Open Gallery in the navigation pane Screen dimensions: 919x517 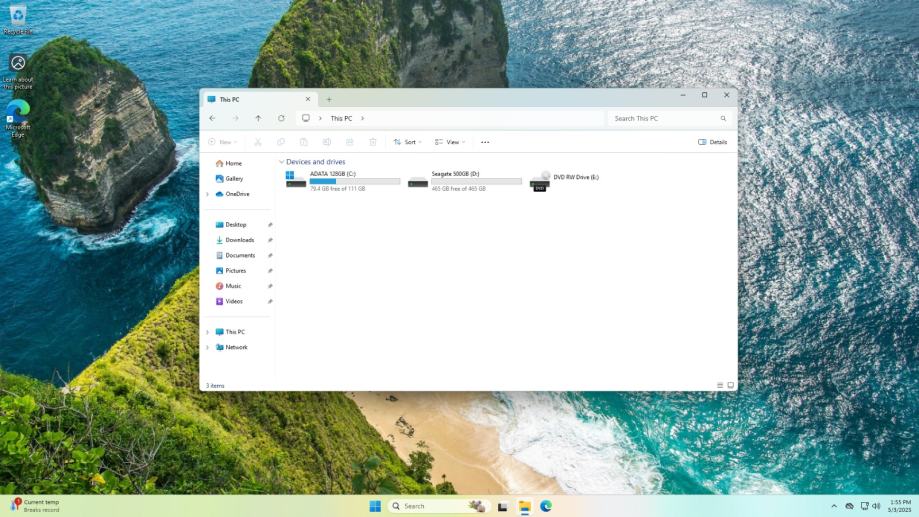pyautogui.click(x=229, y=179)
